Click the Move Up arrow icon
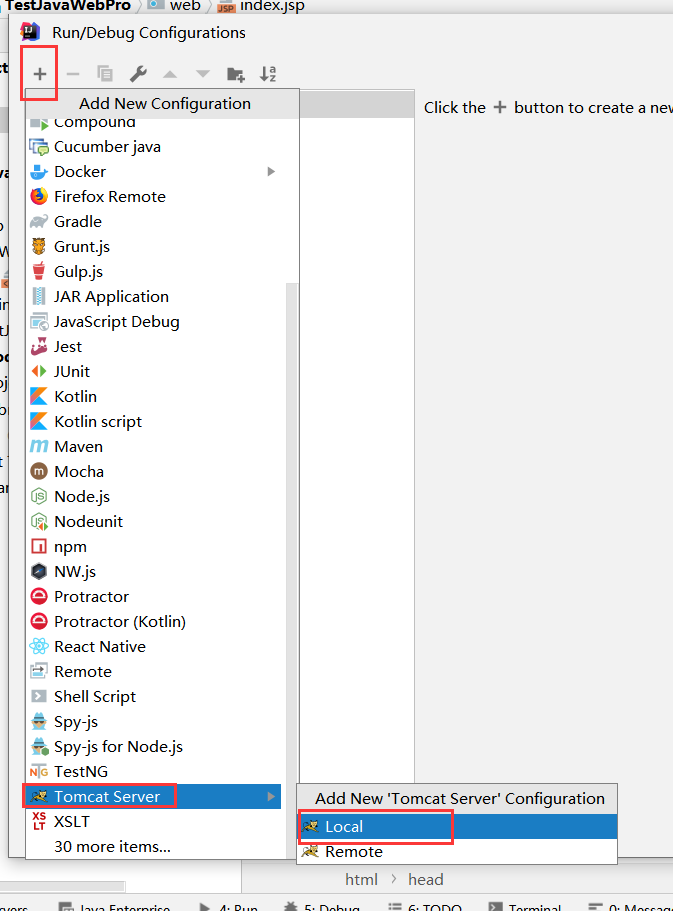Screen dimensions: 673x911 170,74
